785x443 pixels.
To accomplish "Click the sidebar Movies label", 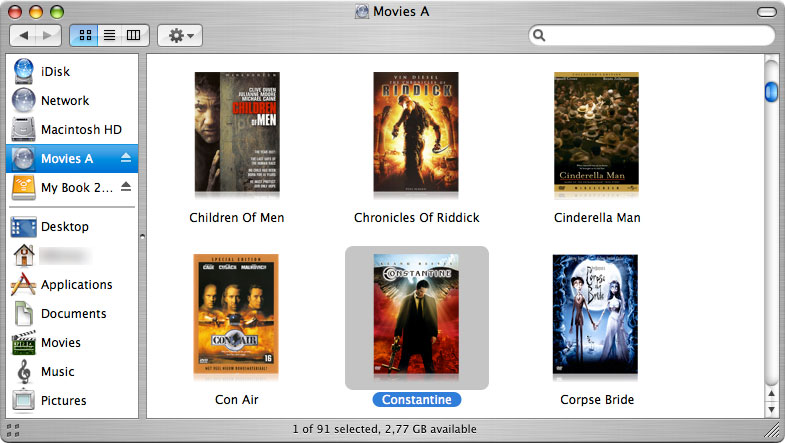I will [x=61, y=343].
